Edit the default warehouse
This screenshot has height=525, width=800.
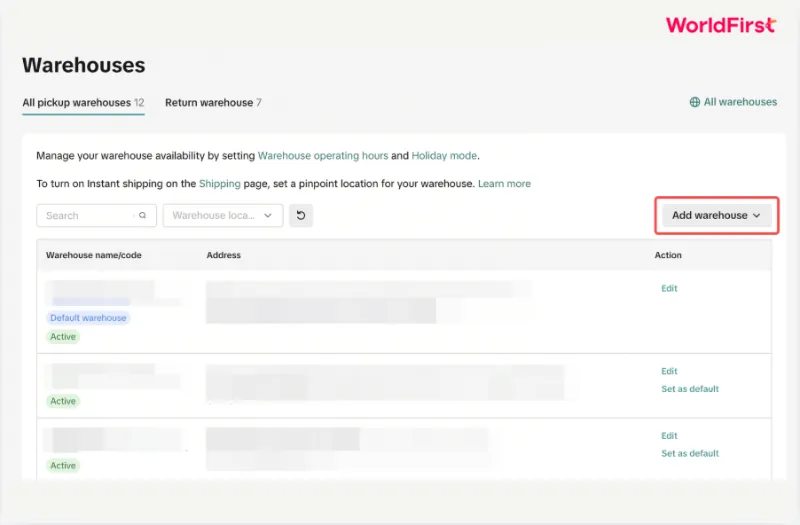(x=669, y=288)
